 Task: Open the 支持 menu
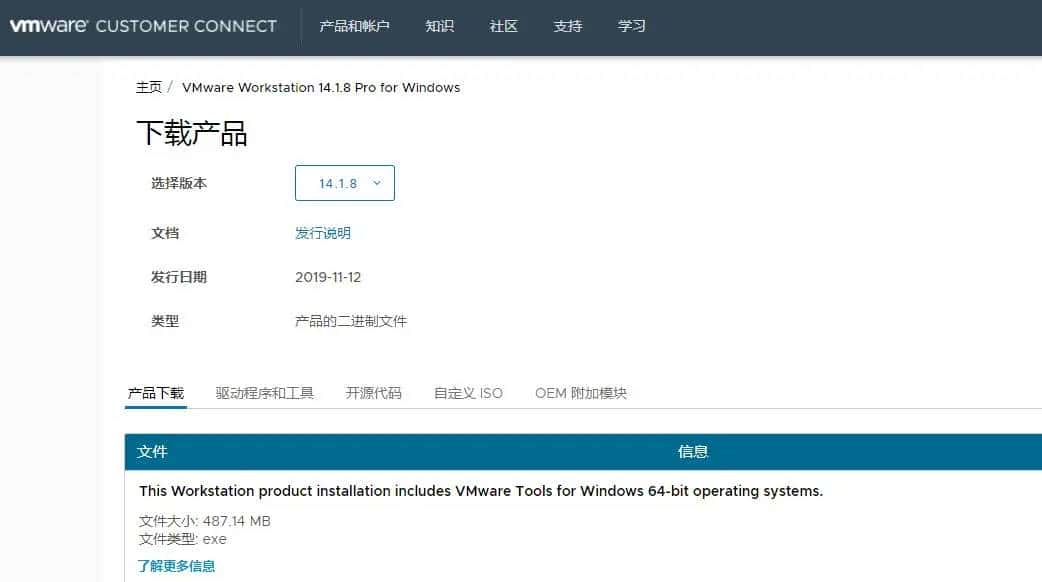tap(568, 27)
